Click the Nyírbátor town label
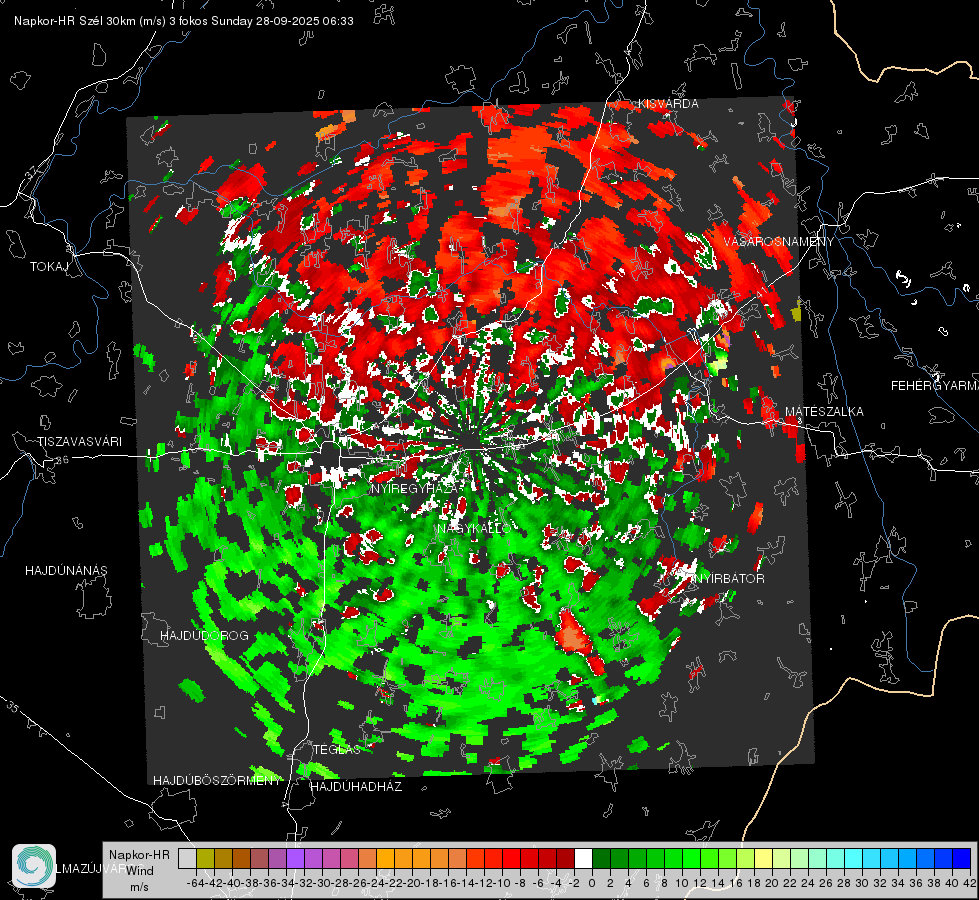 (729, 579)
